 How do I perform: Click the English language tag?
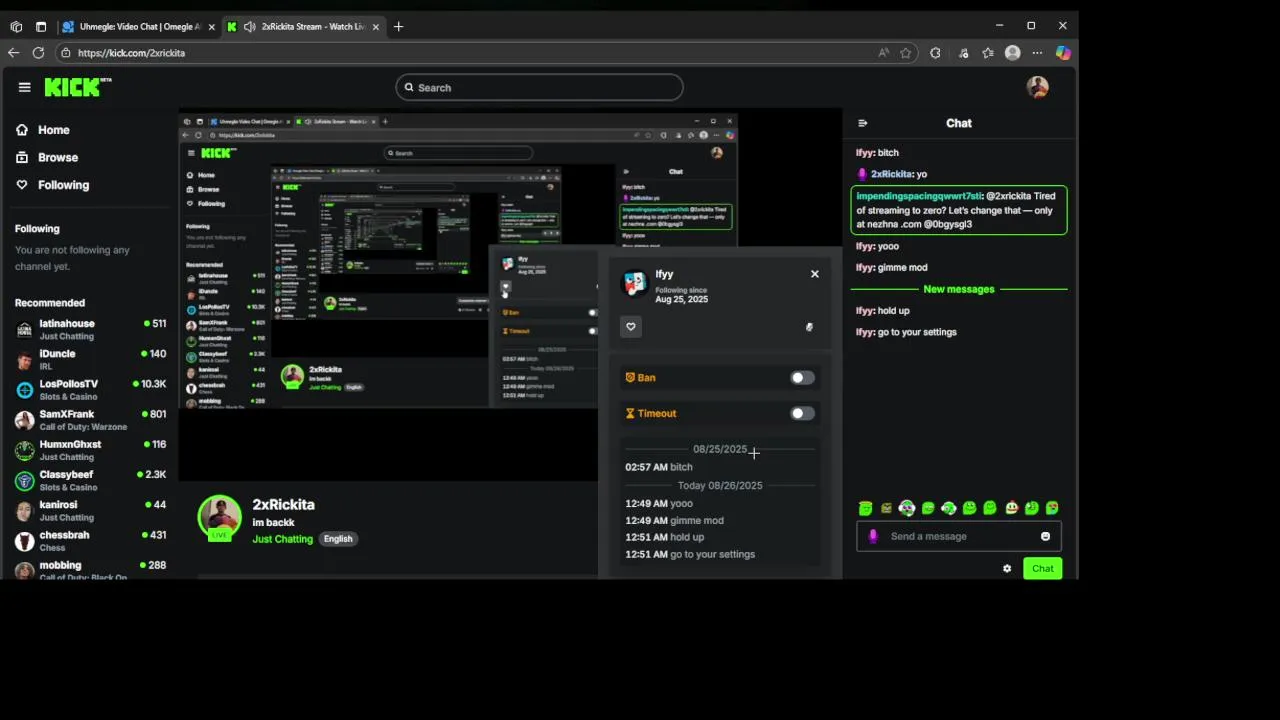coord(338,539)
